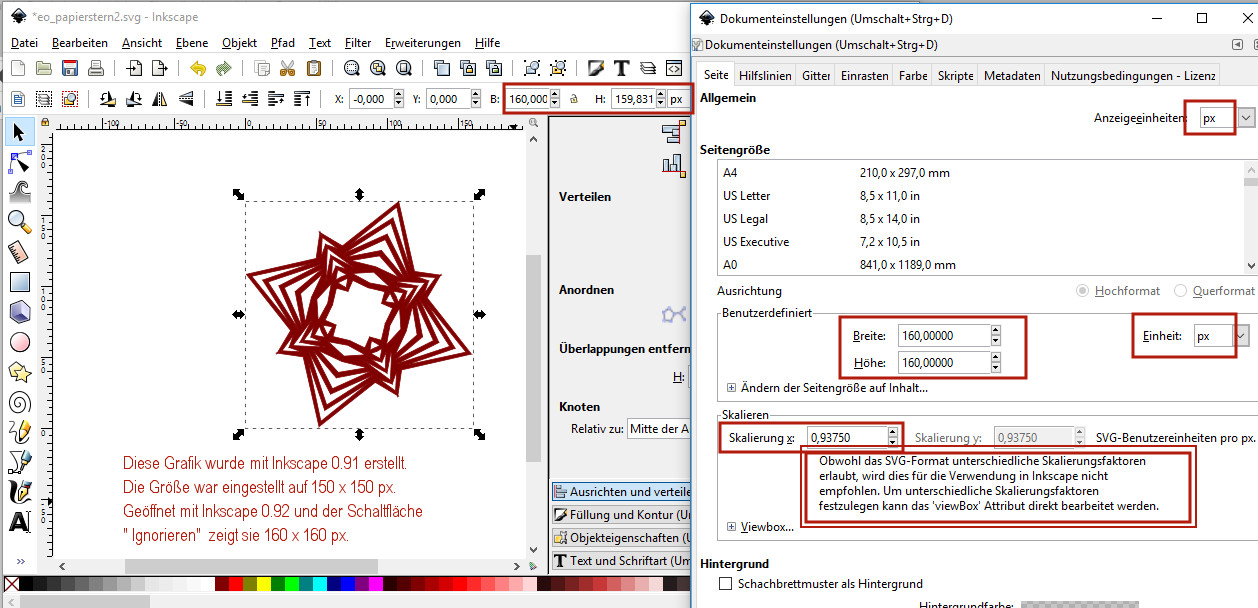Select Querformat orientation radio button

click(x=1181, y=291)
